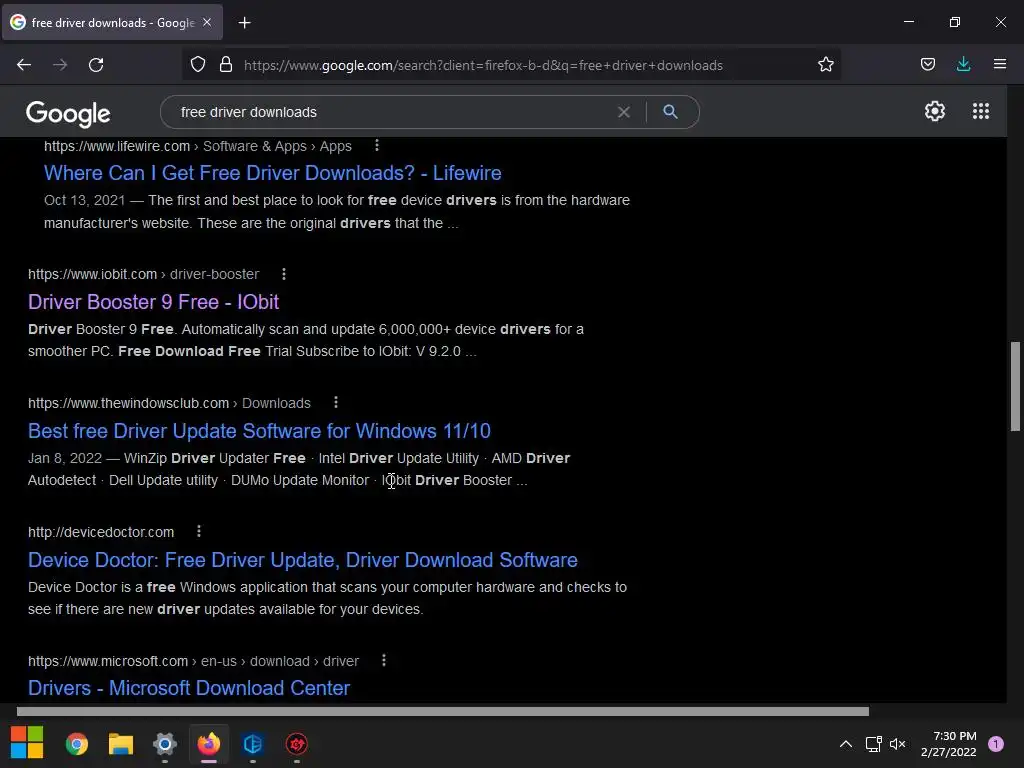Clear the search box with the X icon
The image size is (1024, 768).
tap(624, 112)
